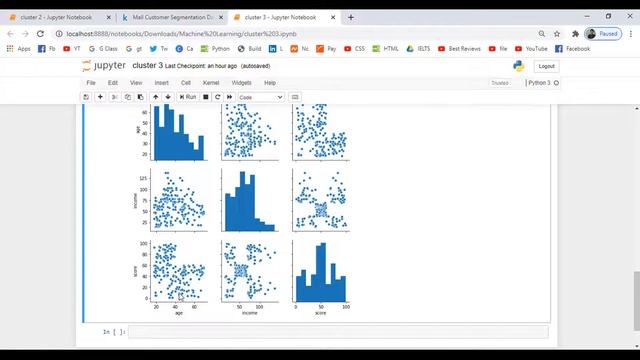This screenshot has height=360, width=640.
Task: Open a new browser tab
Action: [351, 18]
